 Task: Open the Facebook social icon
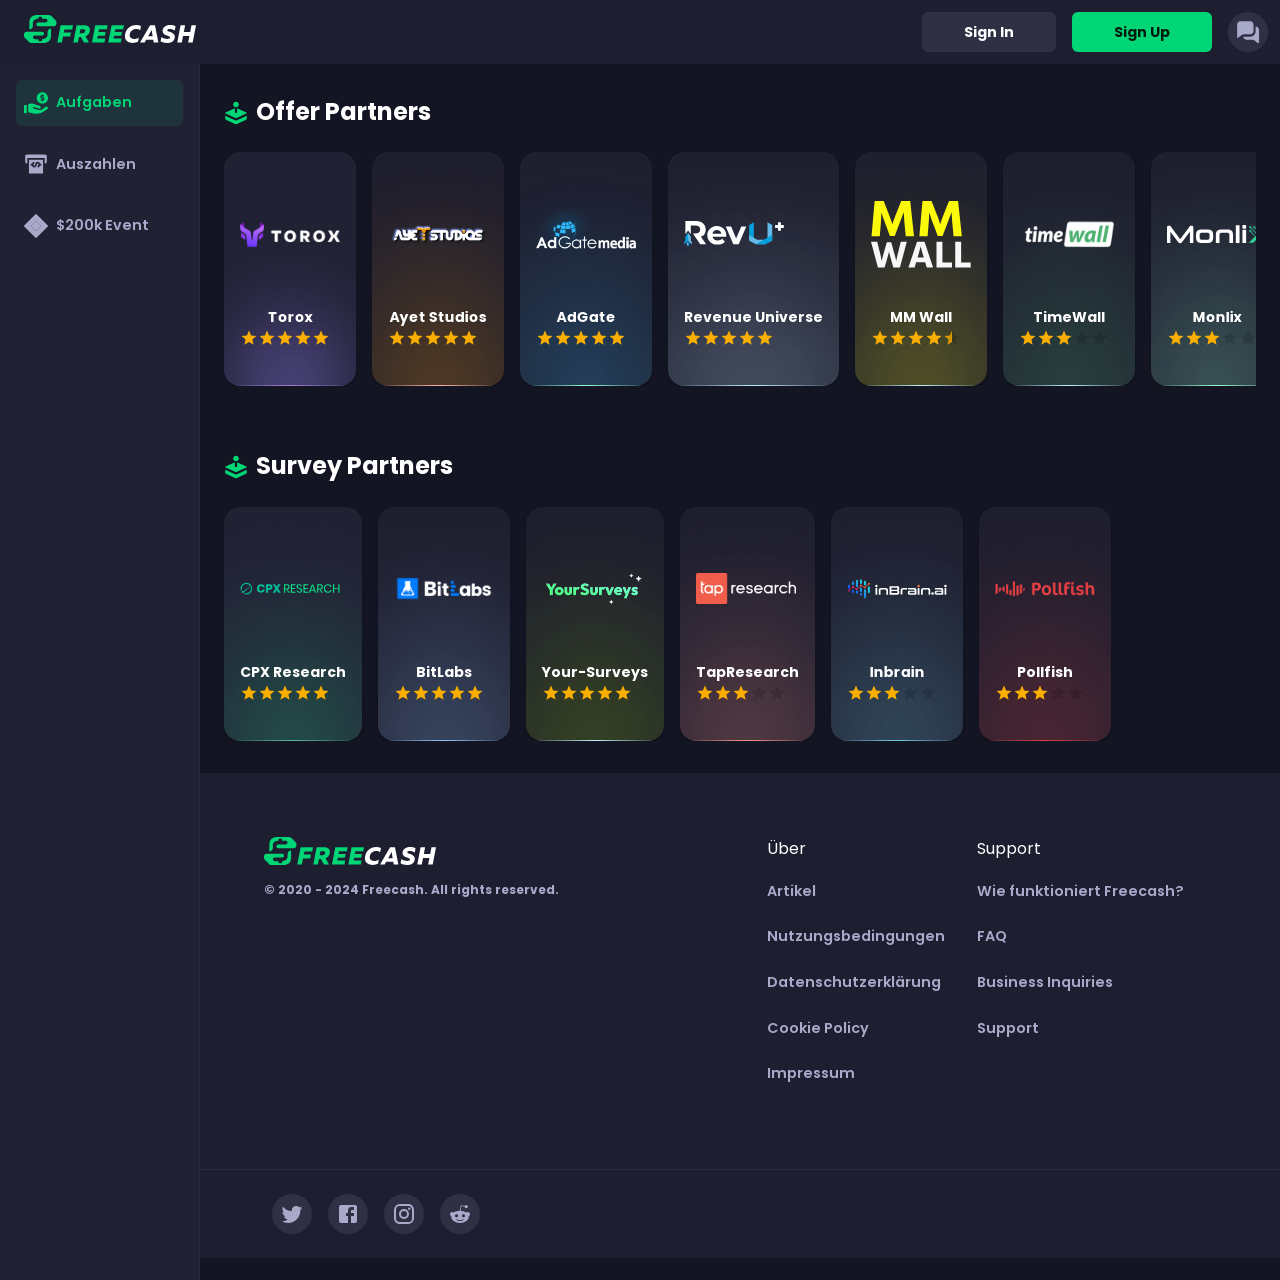pyautogui.click(x=348, y=1214)
